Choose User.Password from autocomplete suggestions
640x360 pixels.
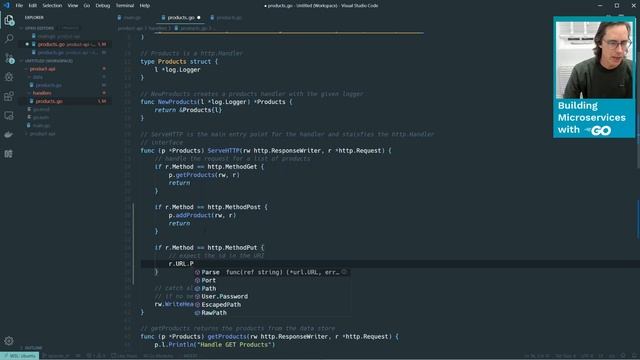271,296
